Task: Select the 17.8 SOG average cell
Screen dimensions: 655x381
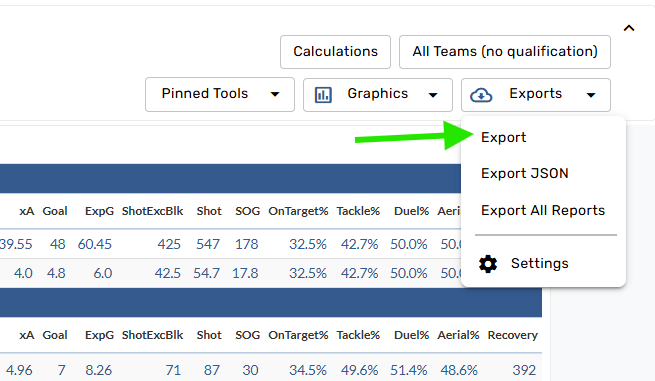Action: click(245, 274)
